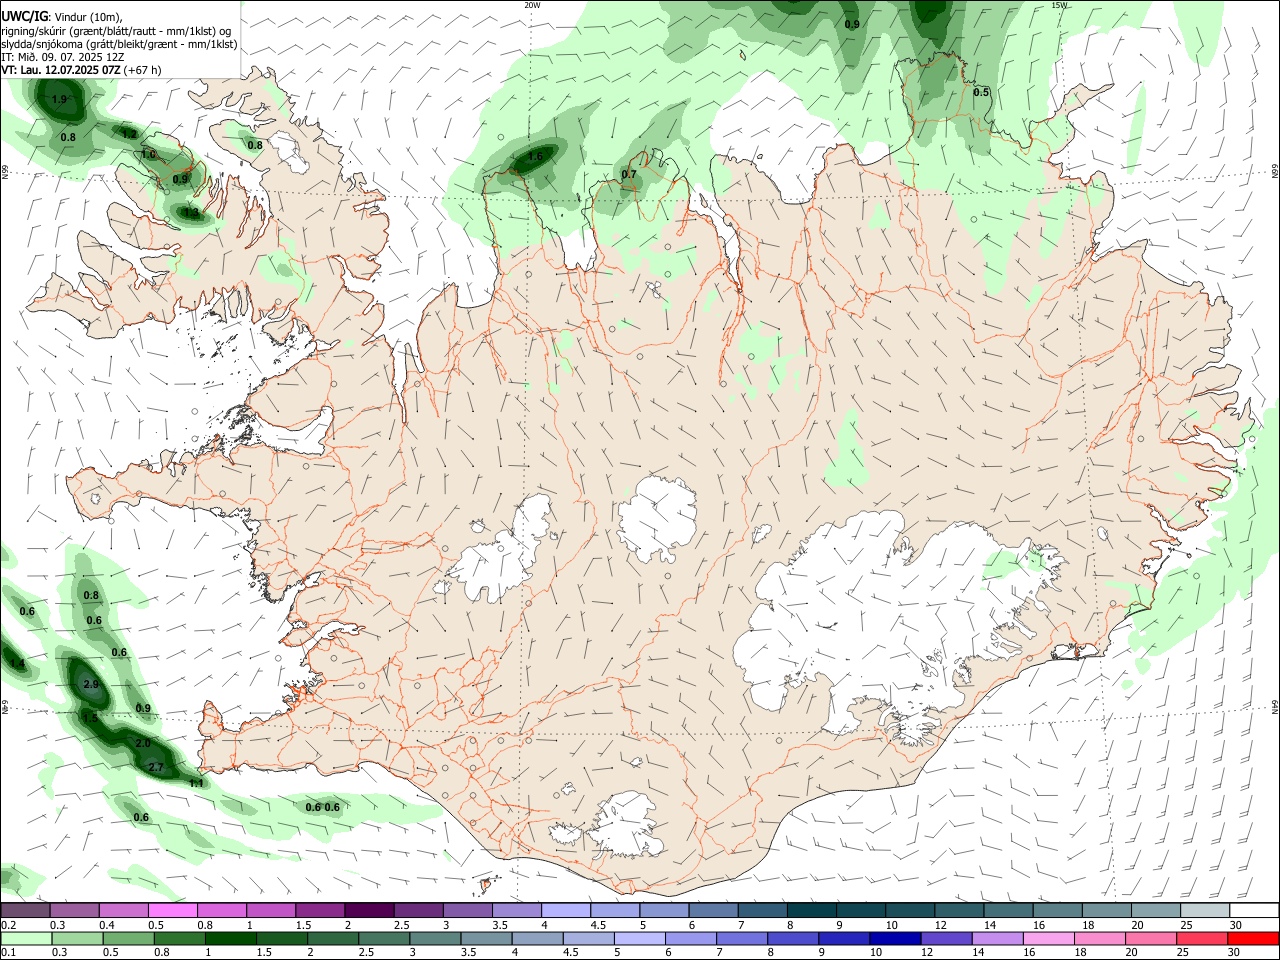Select the '2.0' precipitation value on the map
The width and height of the screenshot is (1280, 960).
(x=143, y=744)
